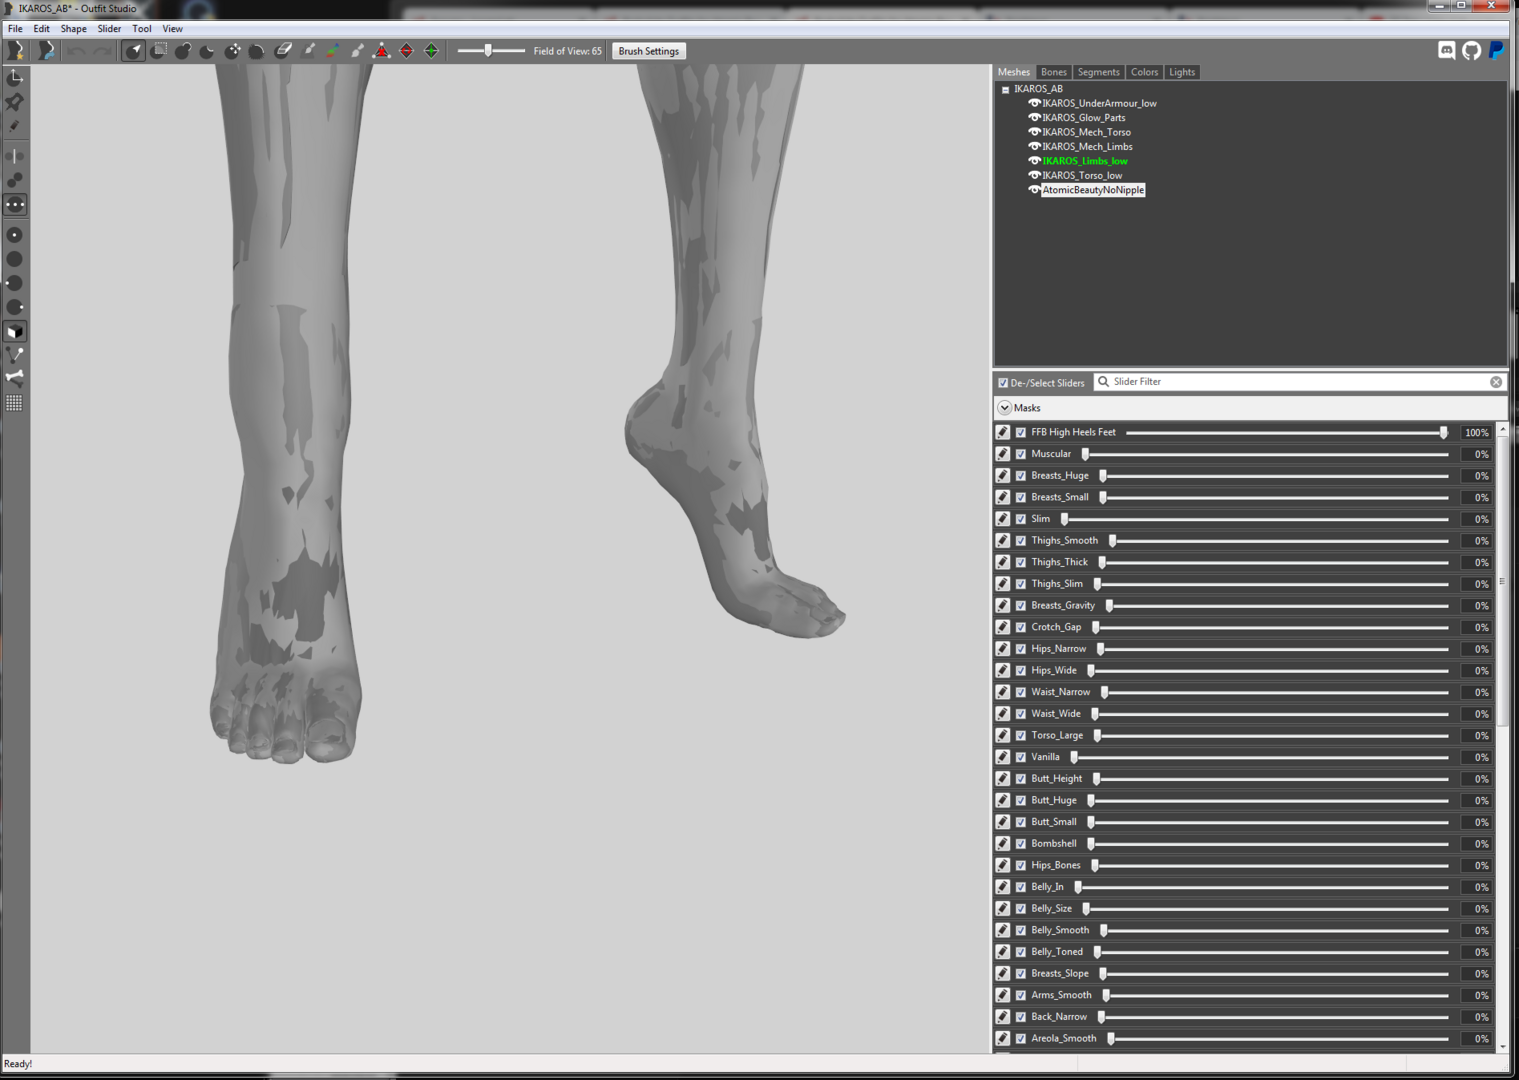This screenshot has width=1519, height=1080.
Task: Open the Discord link icon
Action: pos(1446,50)
